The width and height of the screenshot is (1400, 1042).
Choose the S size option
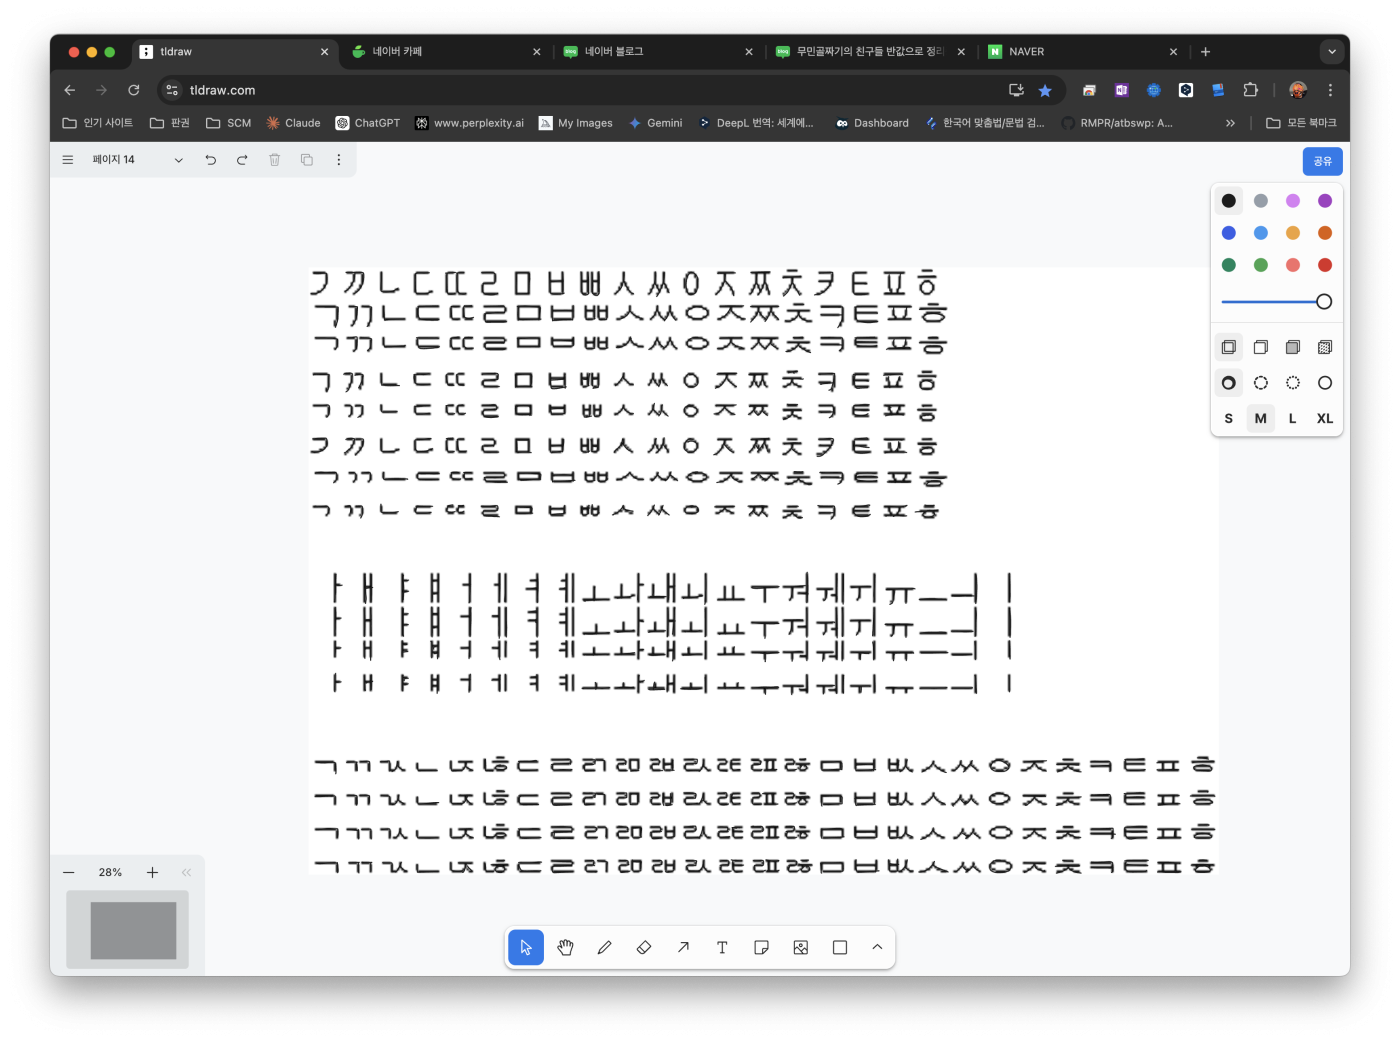coord(1228,419)
